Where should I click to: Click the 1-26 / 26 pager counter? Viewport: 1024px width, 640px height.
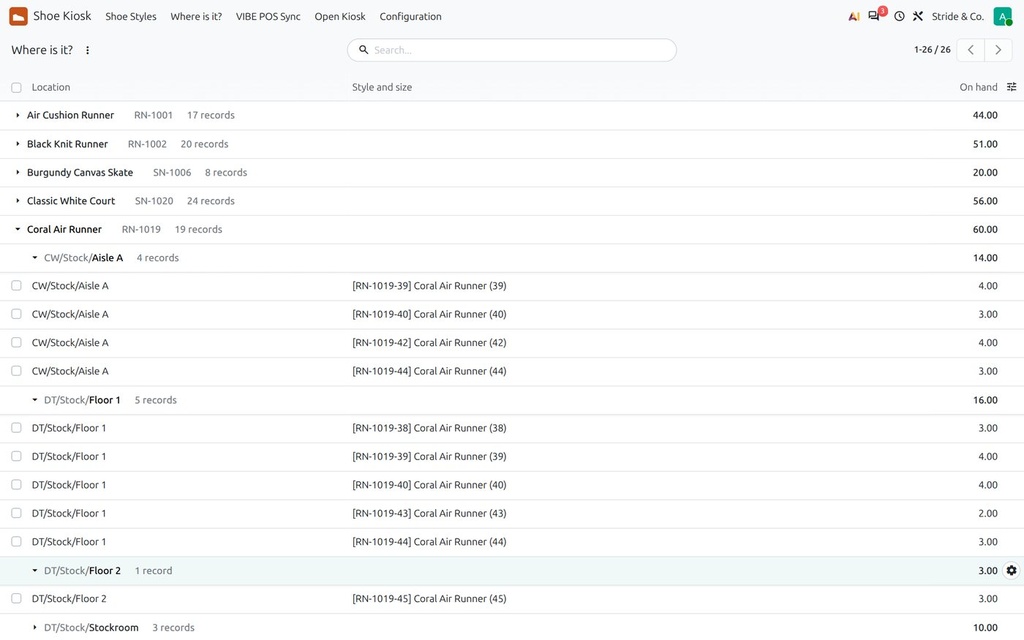932,50
